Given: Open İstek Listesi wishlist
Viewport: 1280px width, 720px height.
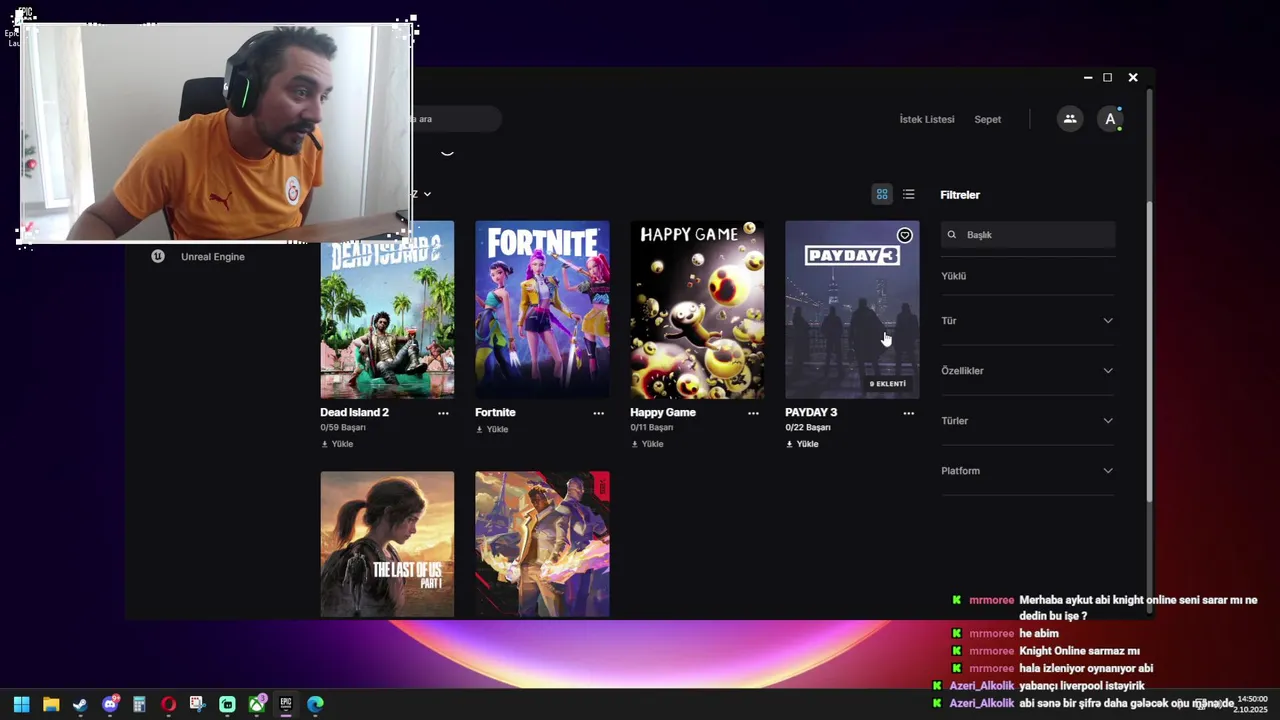Looking at the screenshot, I should (927, 119).
